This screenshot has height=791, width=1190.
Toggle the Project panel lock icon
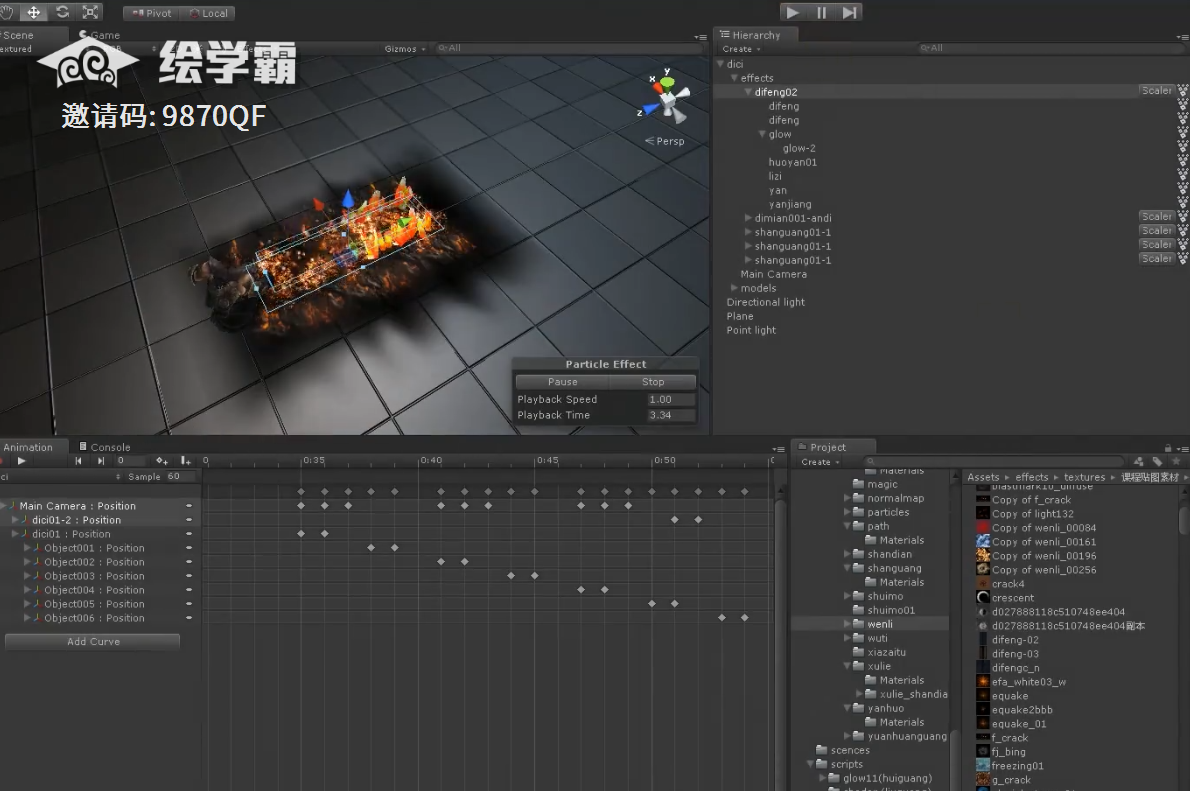[x=1167, y=448]
